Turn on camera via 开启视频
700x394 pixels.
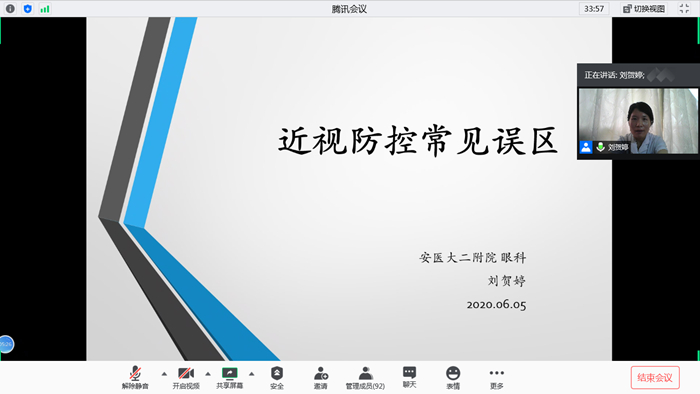pos(186,377)
